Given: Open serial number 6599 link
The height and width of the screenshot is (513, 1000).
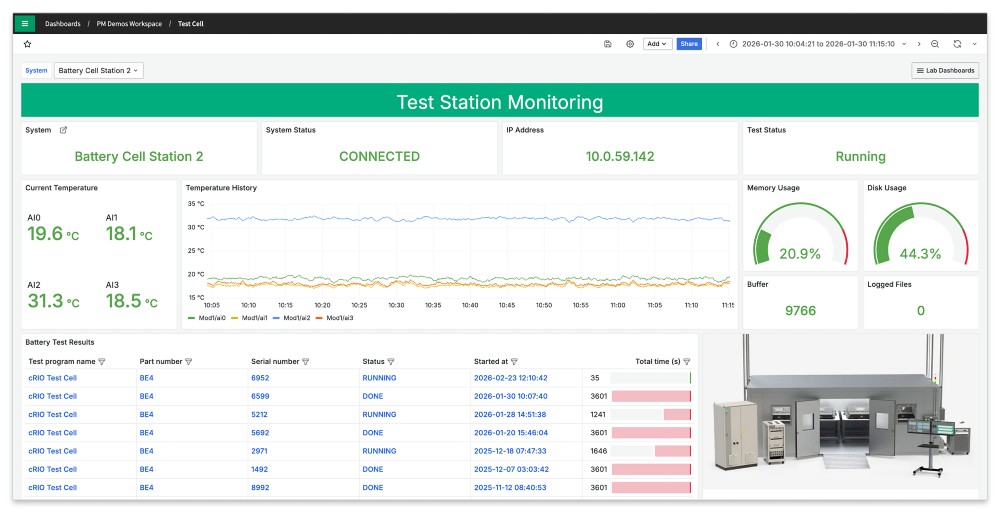Looking at the screenshot, I should pos(260,396).
